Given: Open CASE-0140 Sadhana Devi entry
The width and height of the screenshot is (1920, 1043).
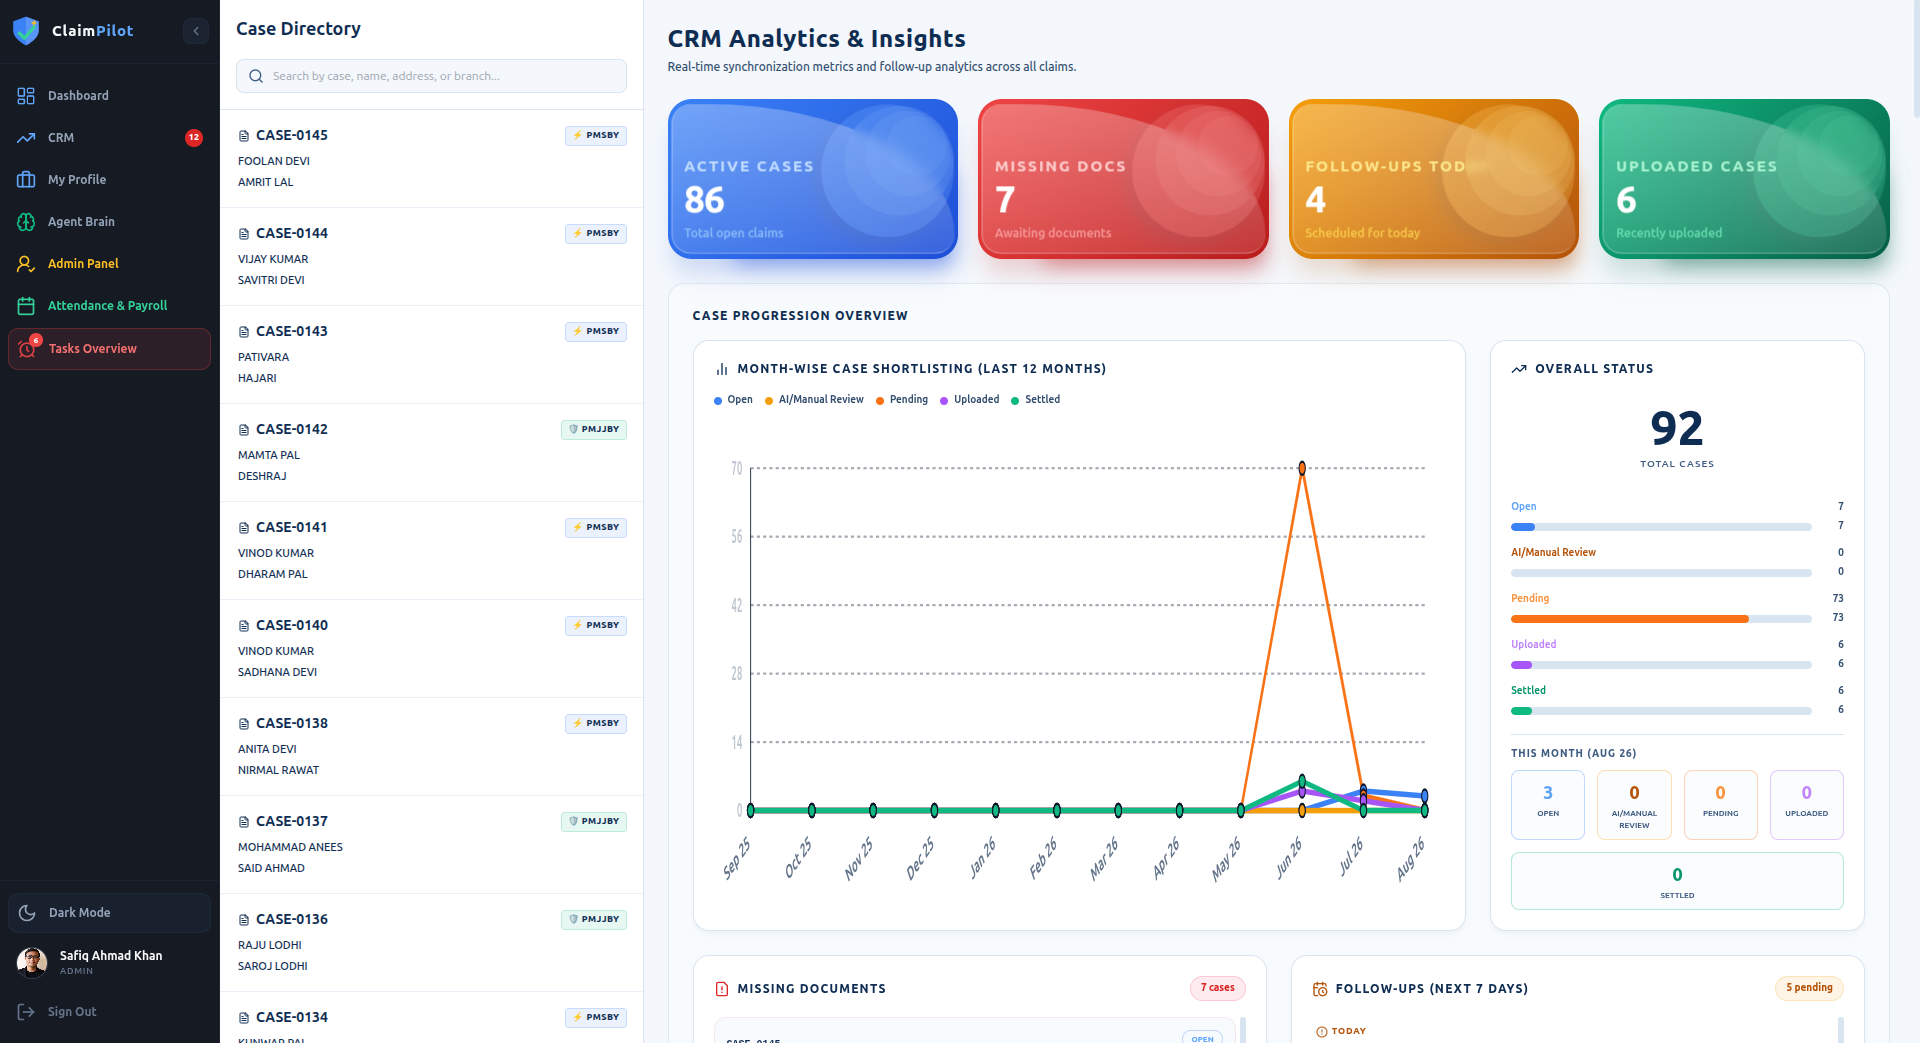Looking at the screenshot, I should coord(431,649).
